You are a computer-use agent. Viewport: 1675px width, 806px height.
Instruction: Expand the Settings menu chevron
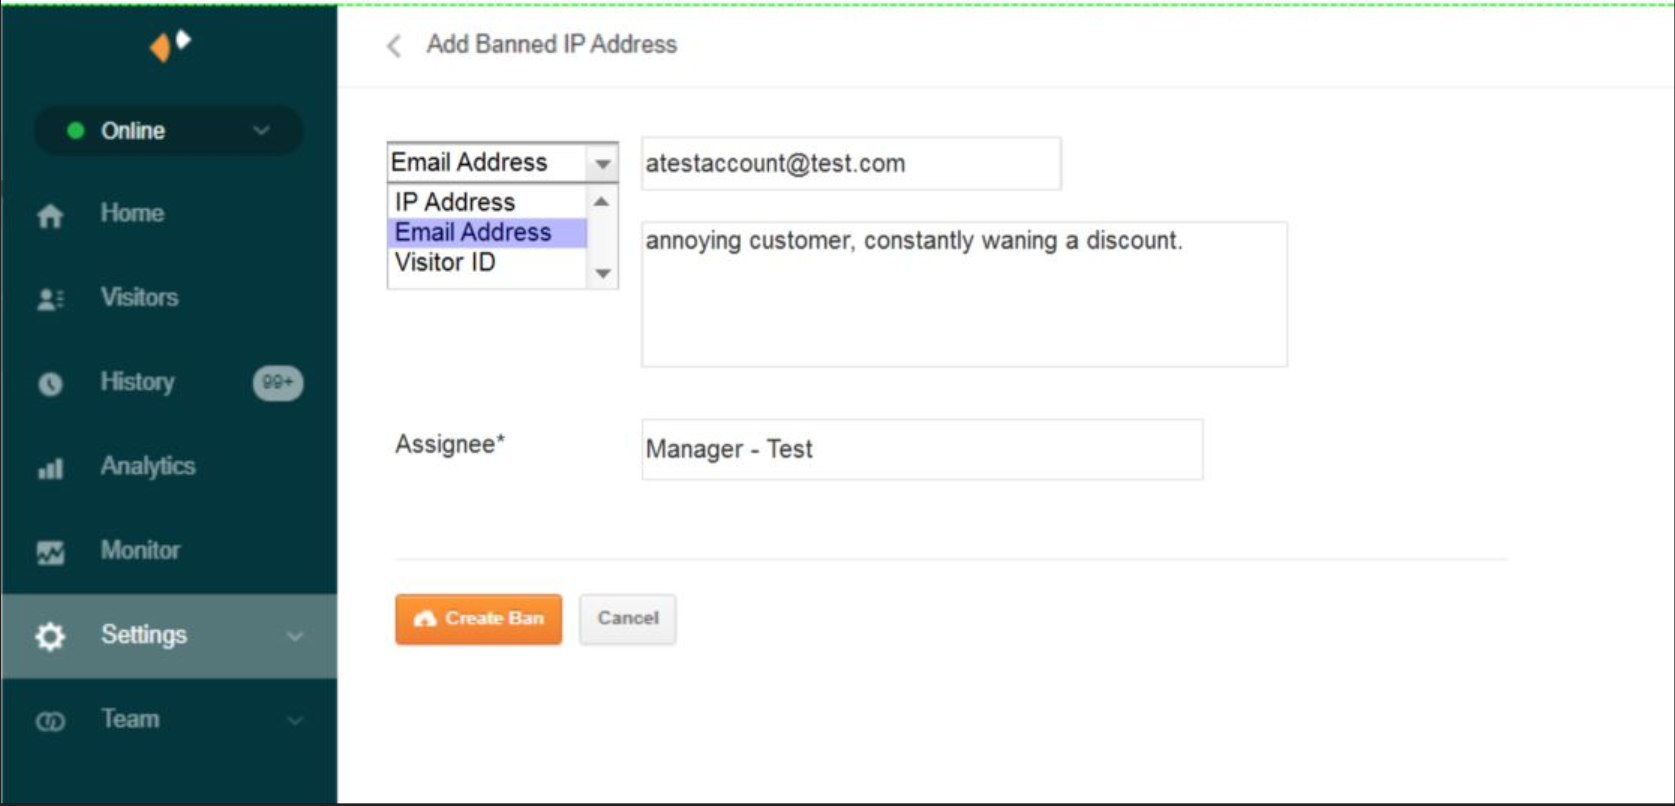point(295,636)
